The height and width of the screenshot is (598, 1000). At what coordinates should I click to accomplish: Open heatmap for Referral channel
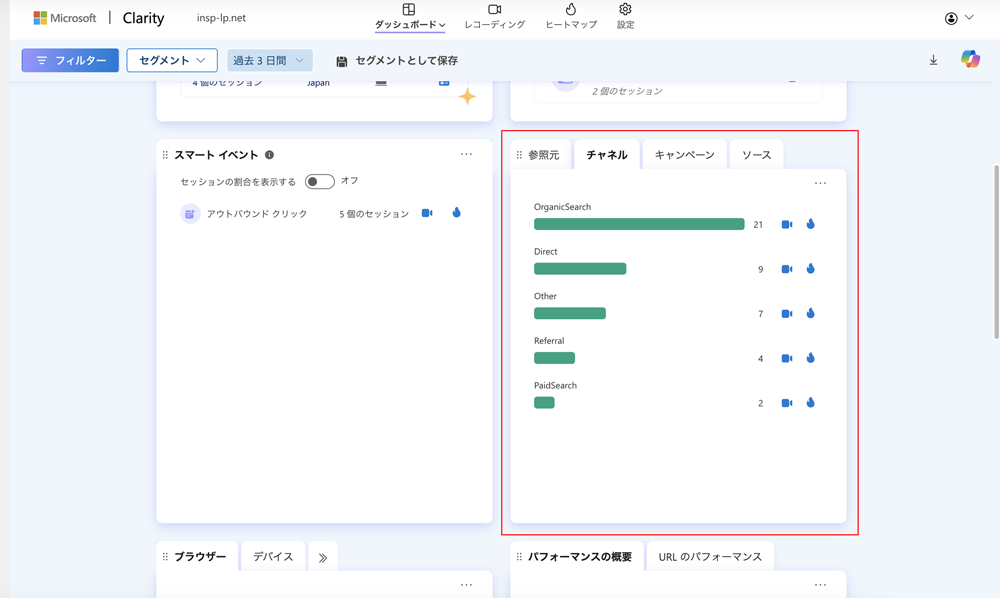[x=811, y=358]
